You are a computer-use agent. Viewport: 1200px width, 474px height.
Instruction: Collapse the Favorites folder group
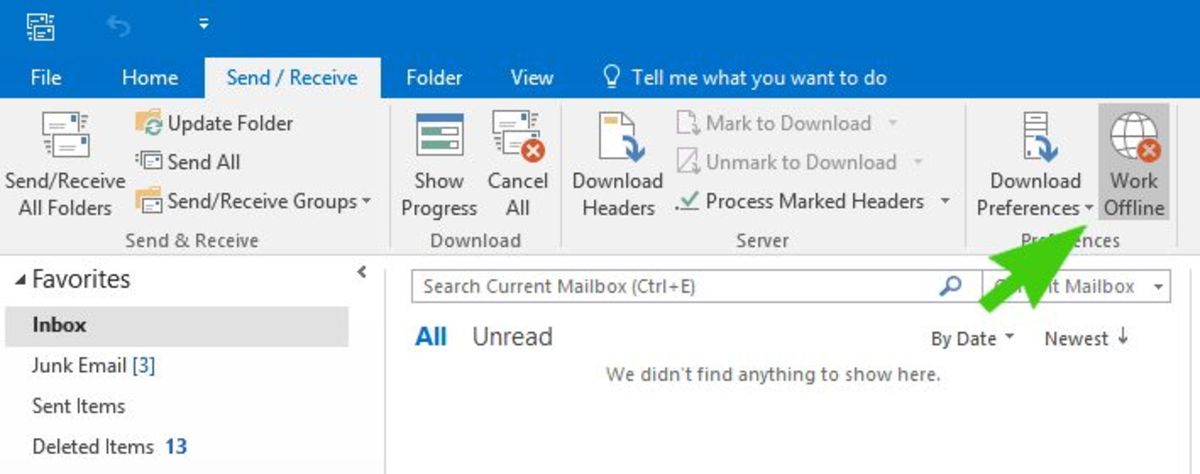(21, 280)
